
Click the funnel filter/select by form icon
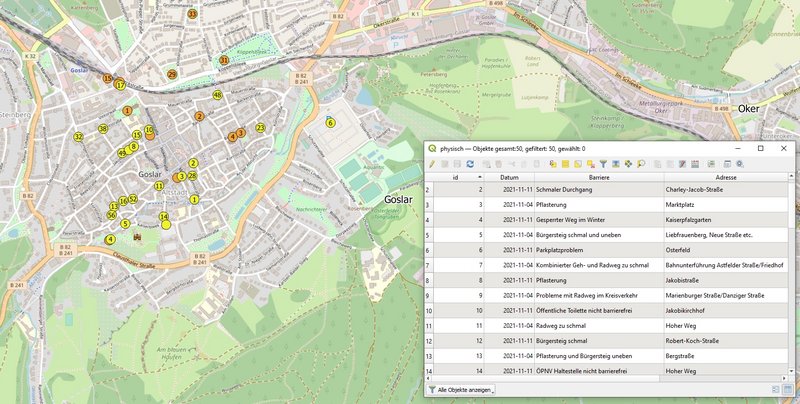pos(603,163)
